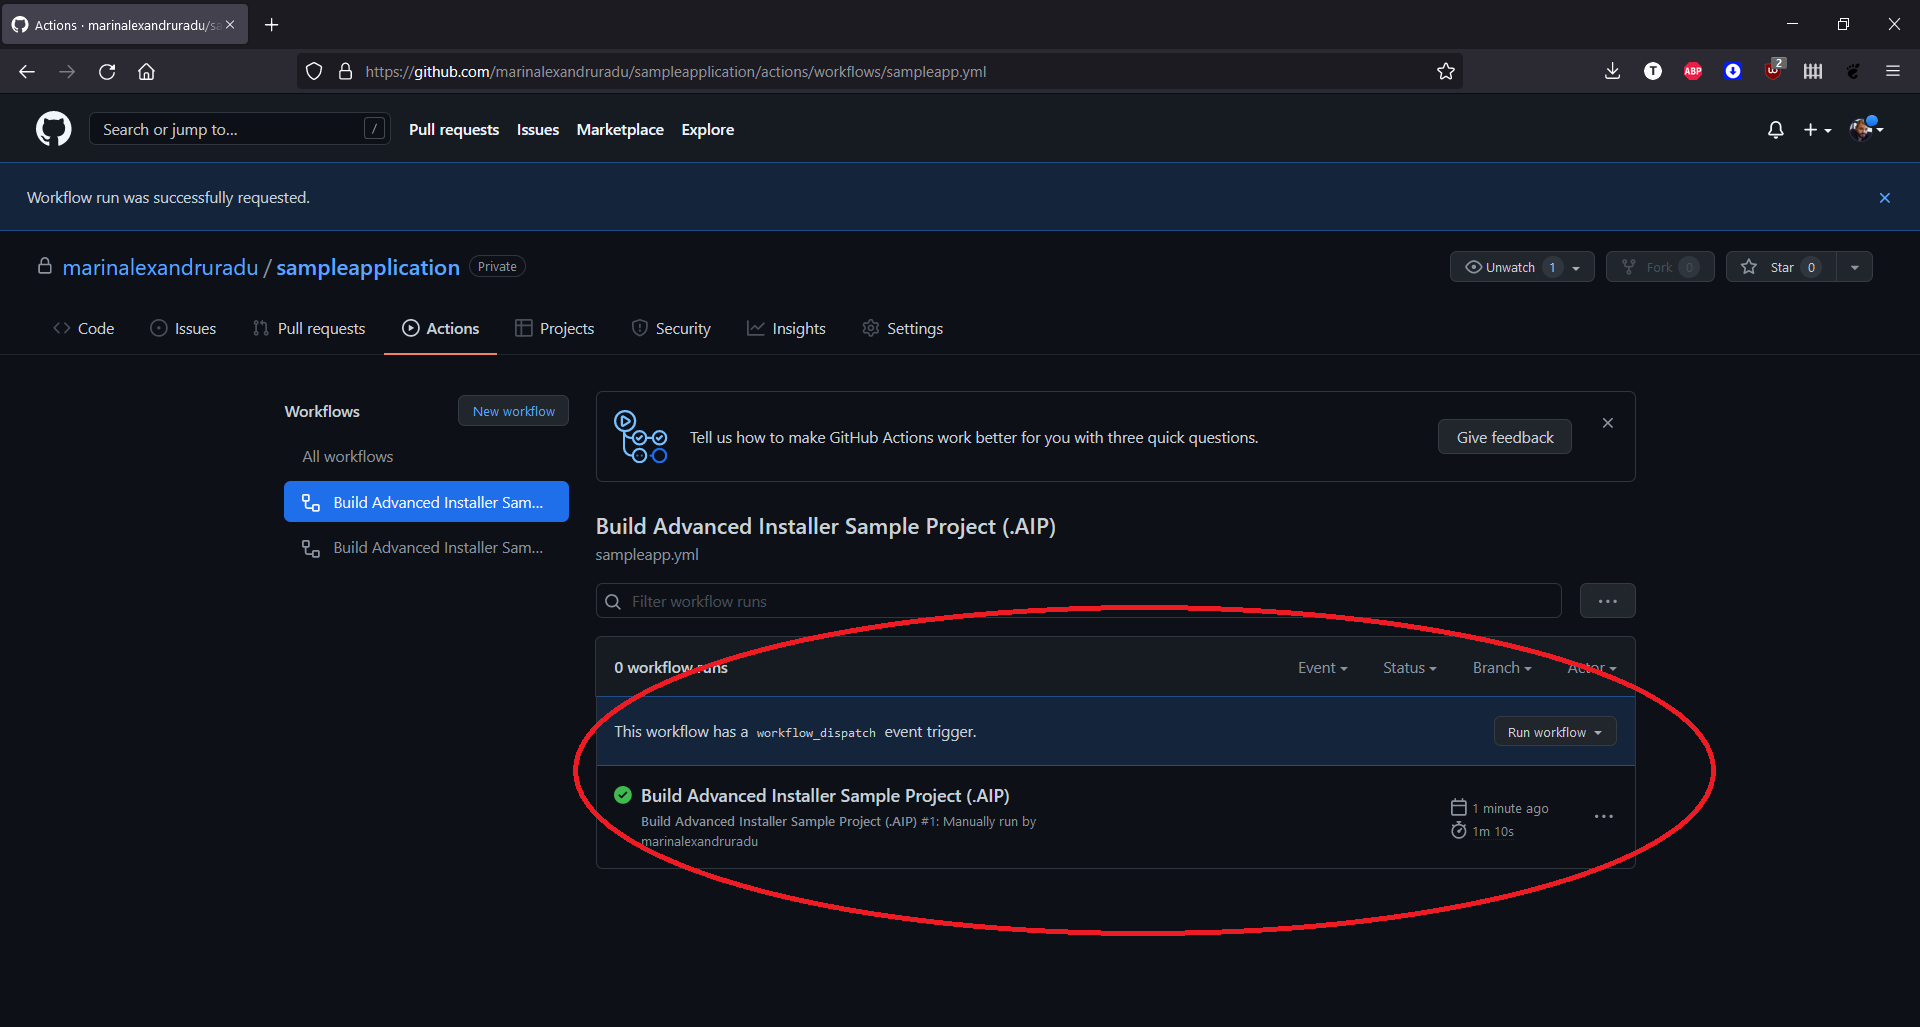
Task: Focus the Search or jump to field
Action: [x=239, y=129]
